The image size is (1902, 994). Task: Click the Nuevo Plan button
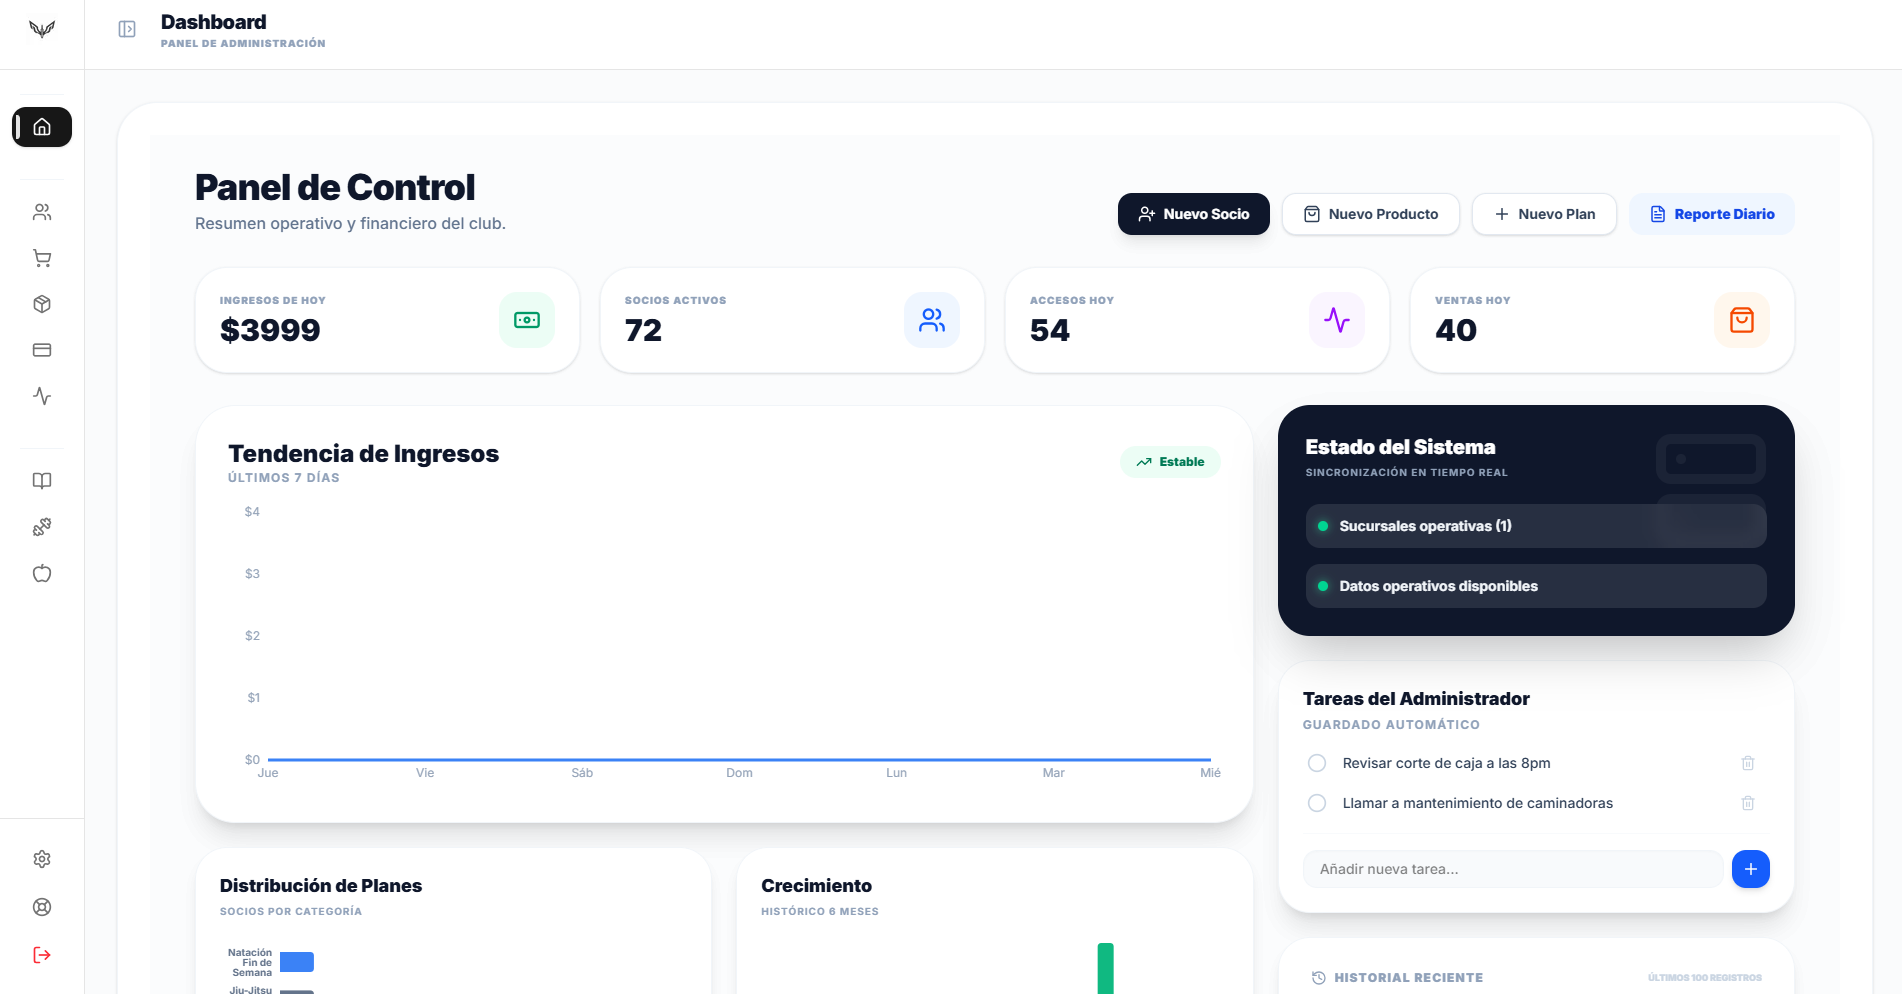pos(1544,214)
